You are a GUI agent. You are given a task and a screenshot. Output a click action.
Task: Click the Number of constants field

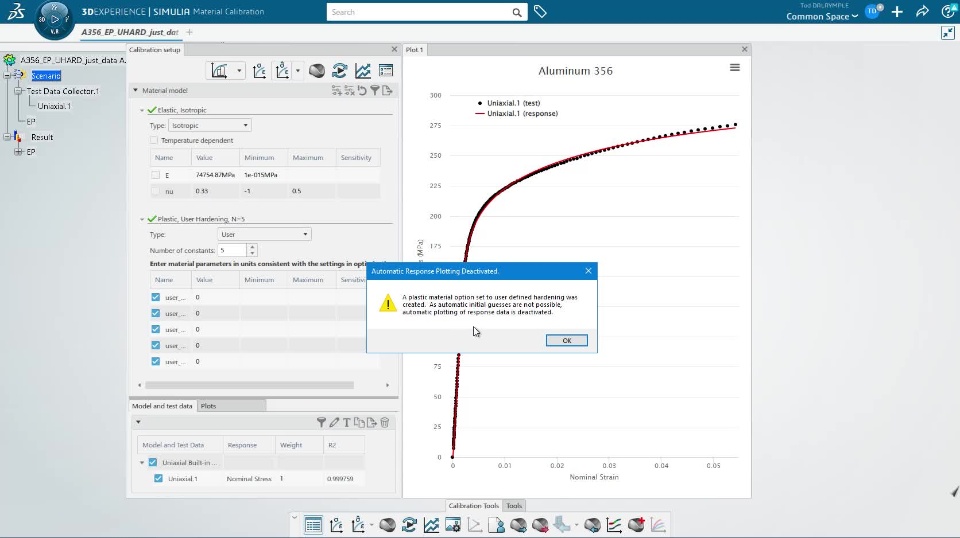[x=233, y=250]
